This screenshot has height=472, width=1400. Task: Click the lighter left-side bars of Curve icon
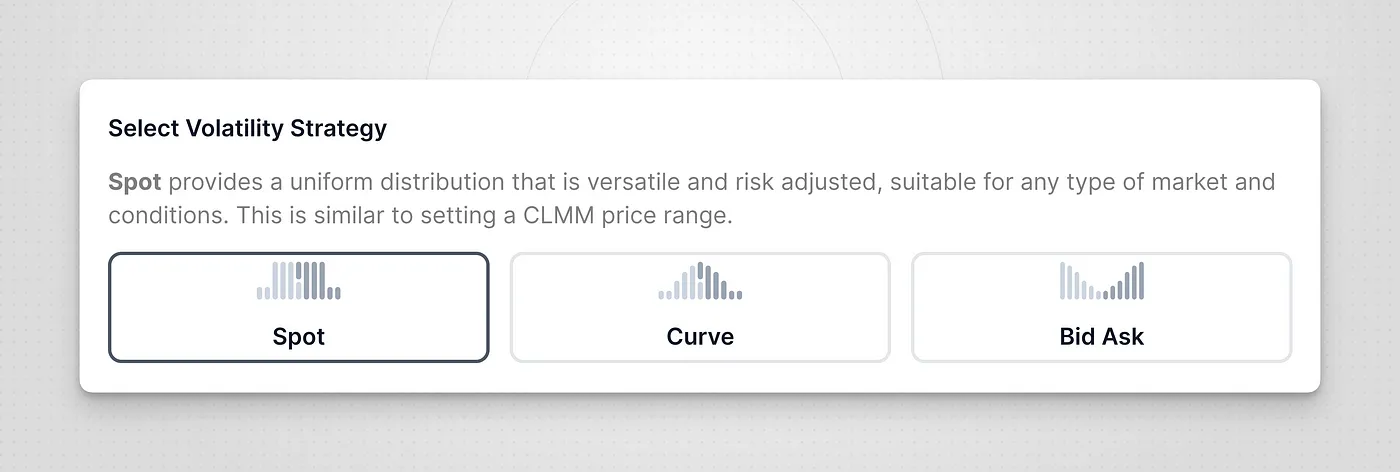(x=677, y=283)
